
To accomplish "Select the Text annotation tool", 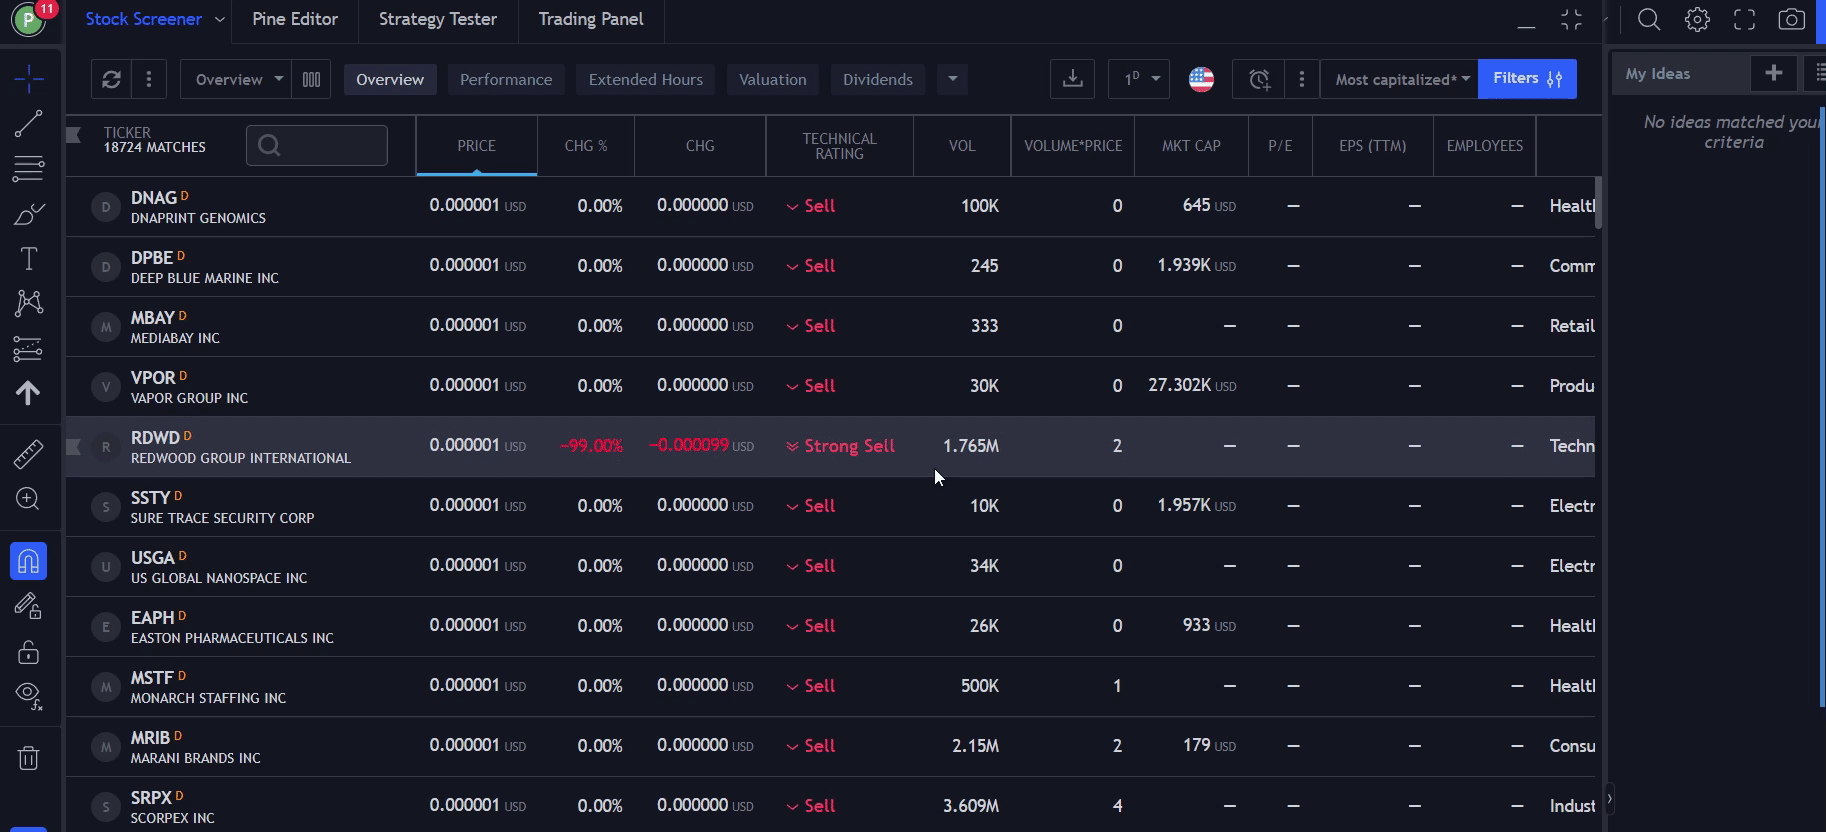I will 28,259.
